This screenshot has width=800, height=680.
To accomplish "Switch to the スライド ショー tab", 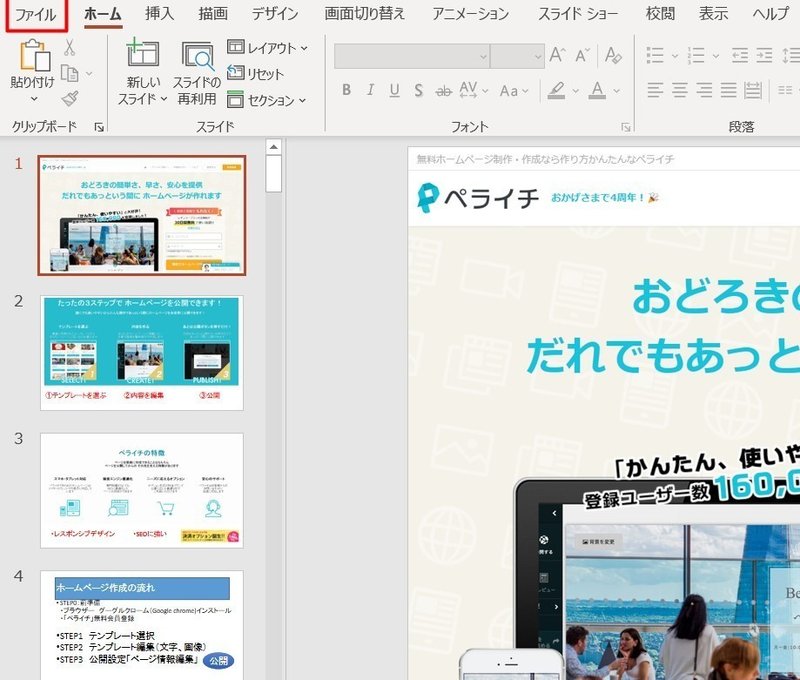I will click(x=578, y=13).
